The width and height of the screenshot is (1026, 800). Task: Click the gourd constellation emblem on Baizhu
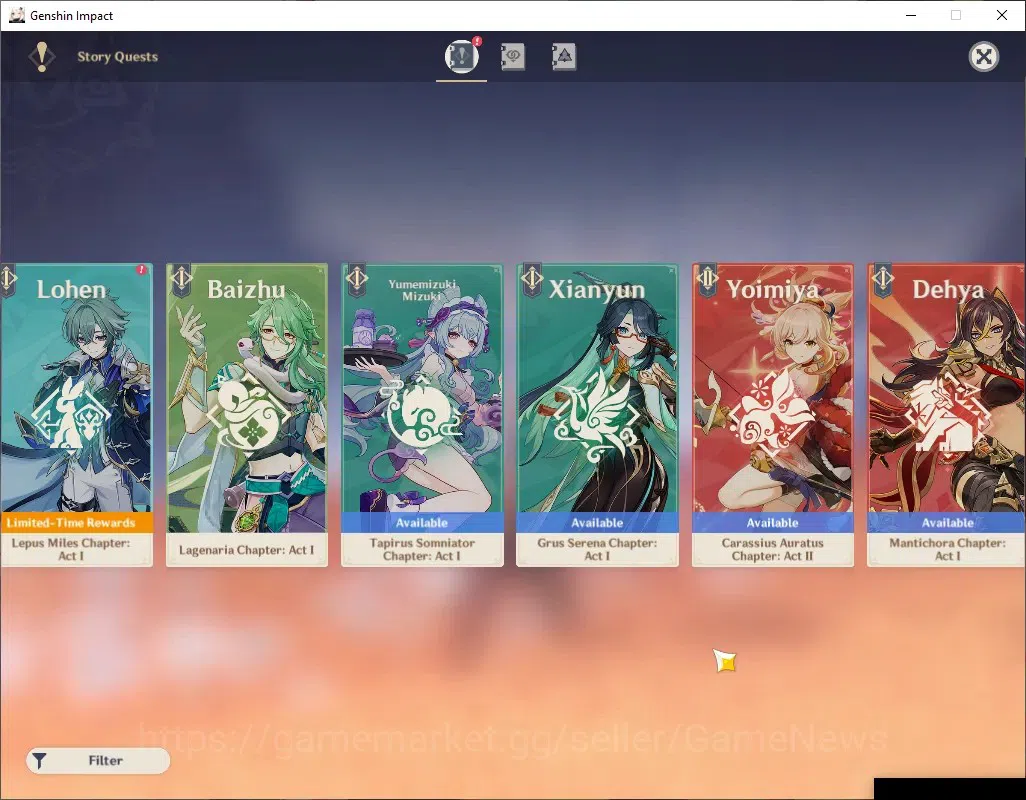pos(248,413)
